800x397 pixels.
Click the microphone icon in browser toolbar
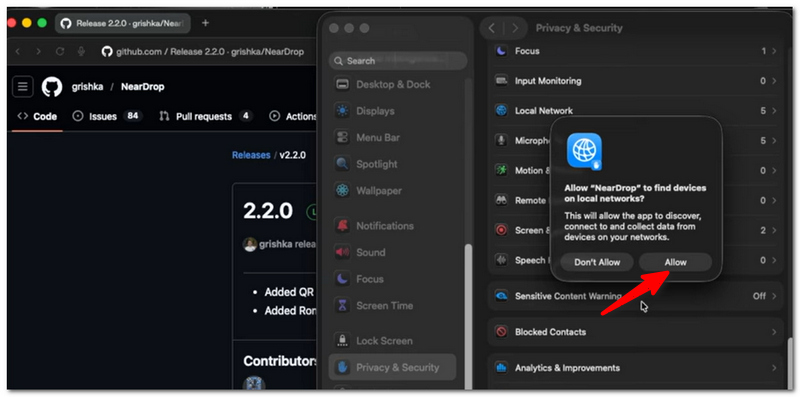point(81,52)
